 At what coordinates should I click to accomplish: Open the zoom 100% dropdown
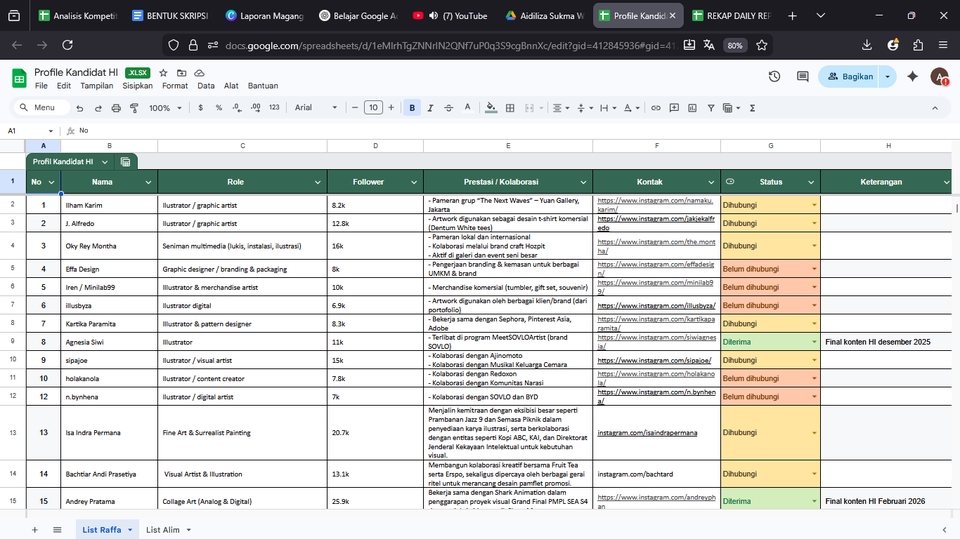pos(165,108)
